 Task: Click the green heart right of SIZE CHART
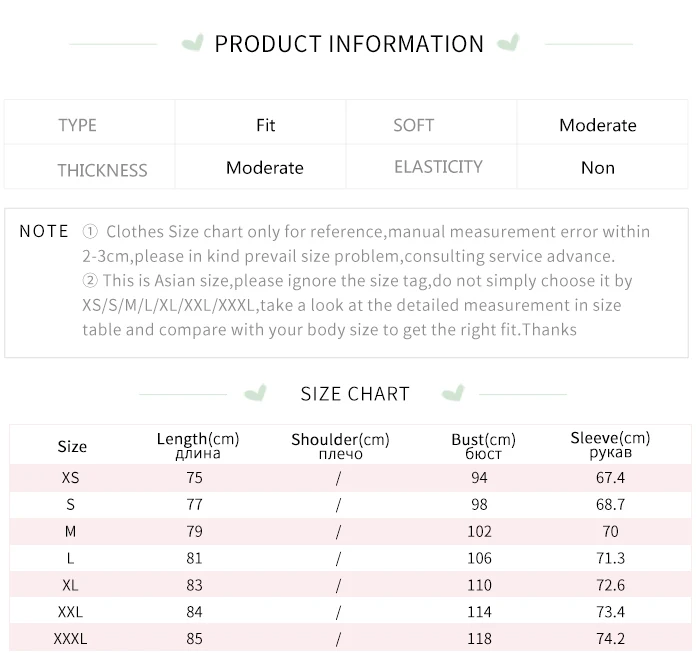click(453, 392)
